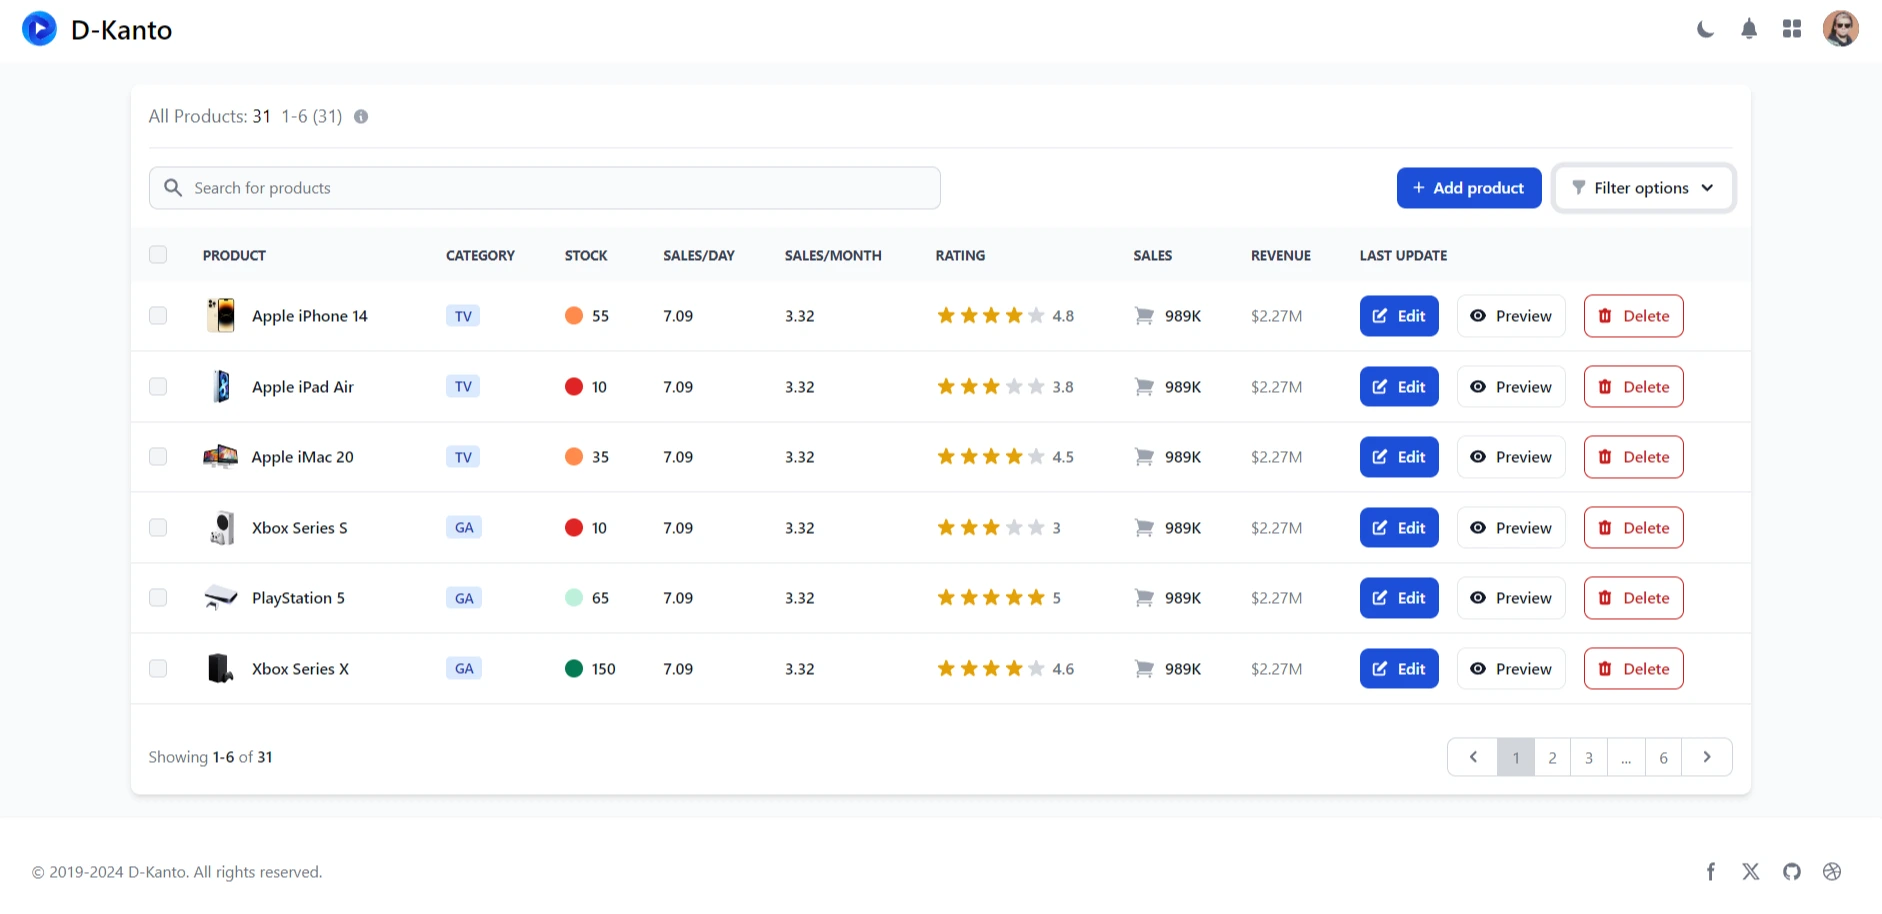Select page 2 in pagination
1882x914 pixels.
coord(1553,757)
